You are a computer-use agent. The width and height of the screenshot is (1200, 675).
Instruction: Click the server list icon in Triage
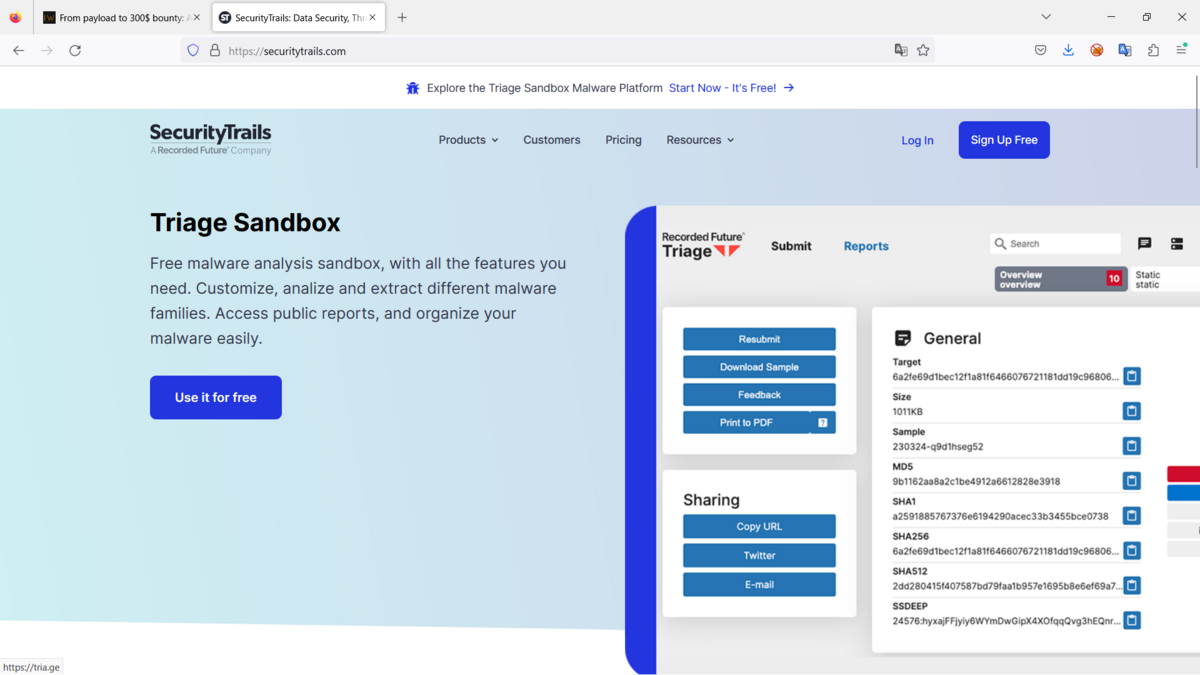pyautogui.click(x=1177, y=244)
